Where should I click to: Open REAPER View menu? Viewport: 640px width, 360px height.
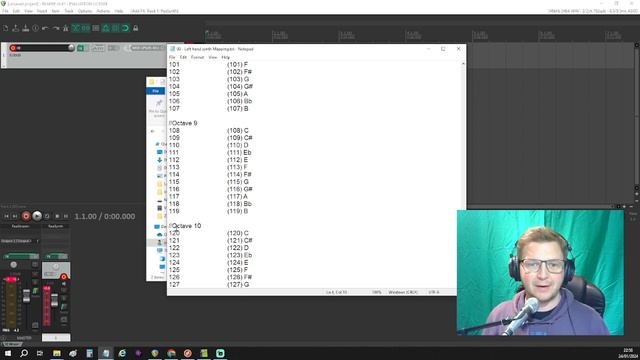point(28,11)
